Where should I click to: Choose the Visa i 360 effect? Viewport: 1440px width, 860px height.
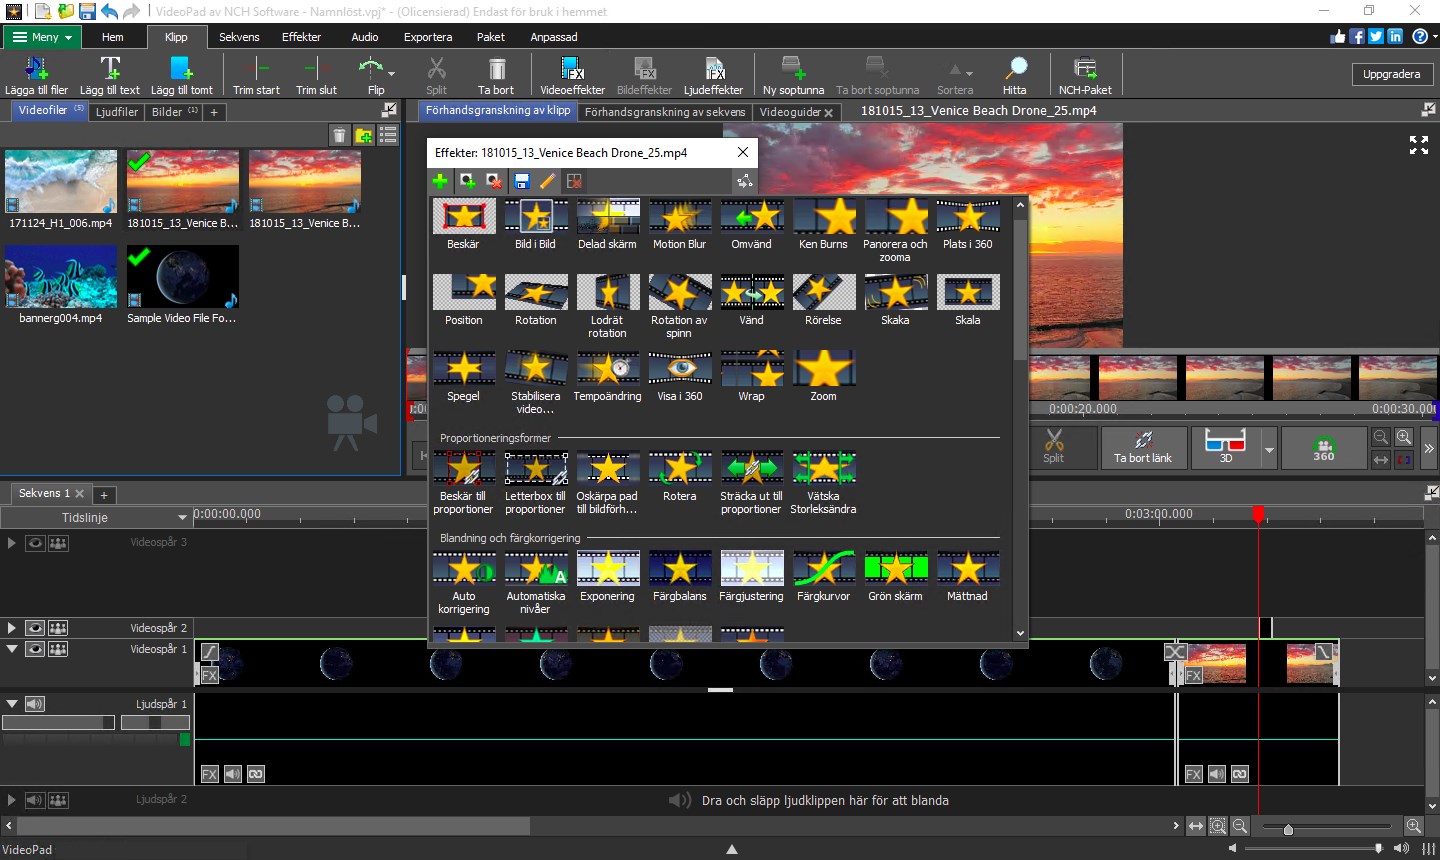point(679,376)
